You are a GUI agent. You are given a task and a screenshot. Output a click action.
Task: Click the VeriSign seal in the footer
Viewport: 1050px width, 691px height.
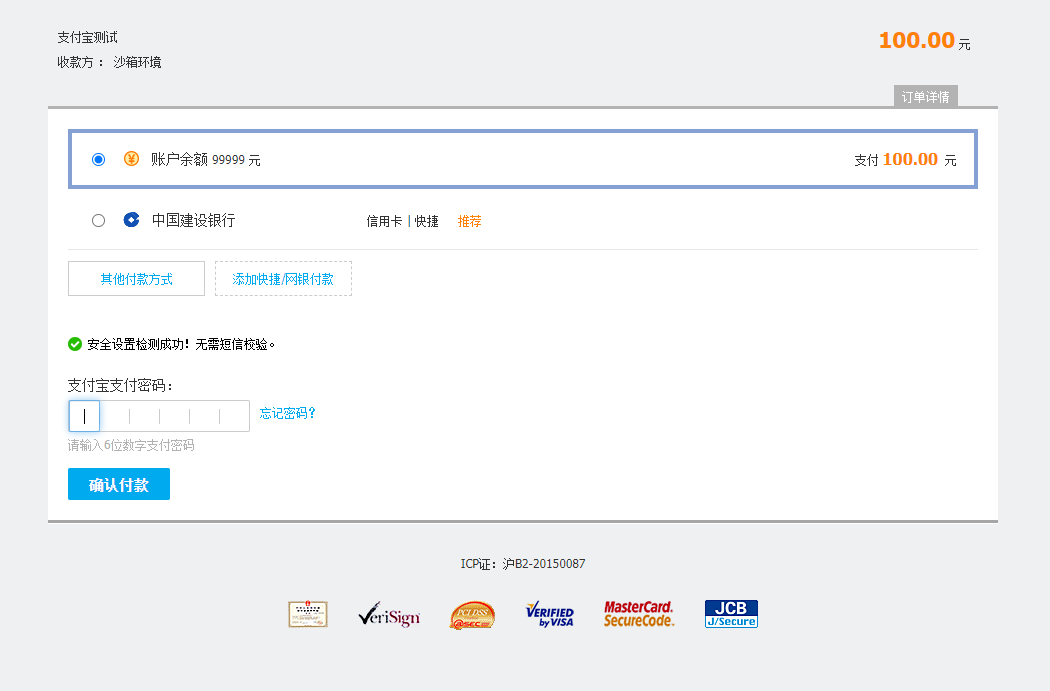point(389,614)
